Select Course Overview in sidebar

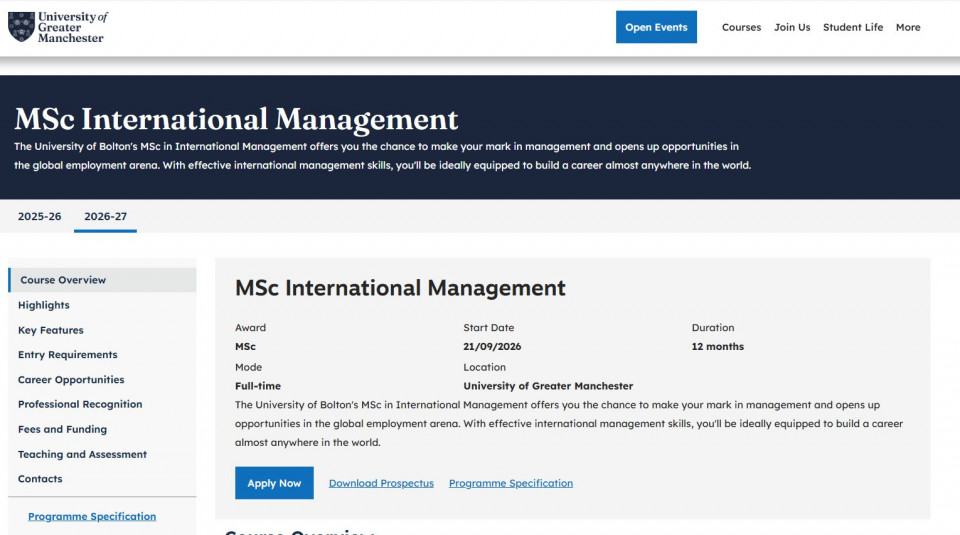click(63, 280)
